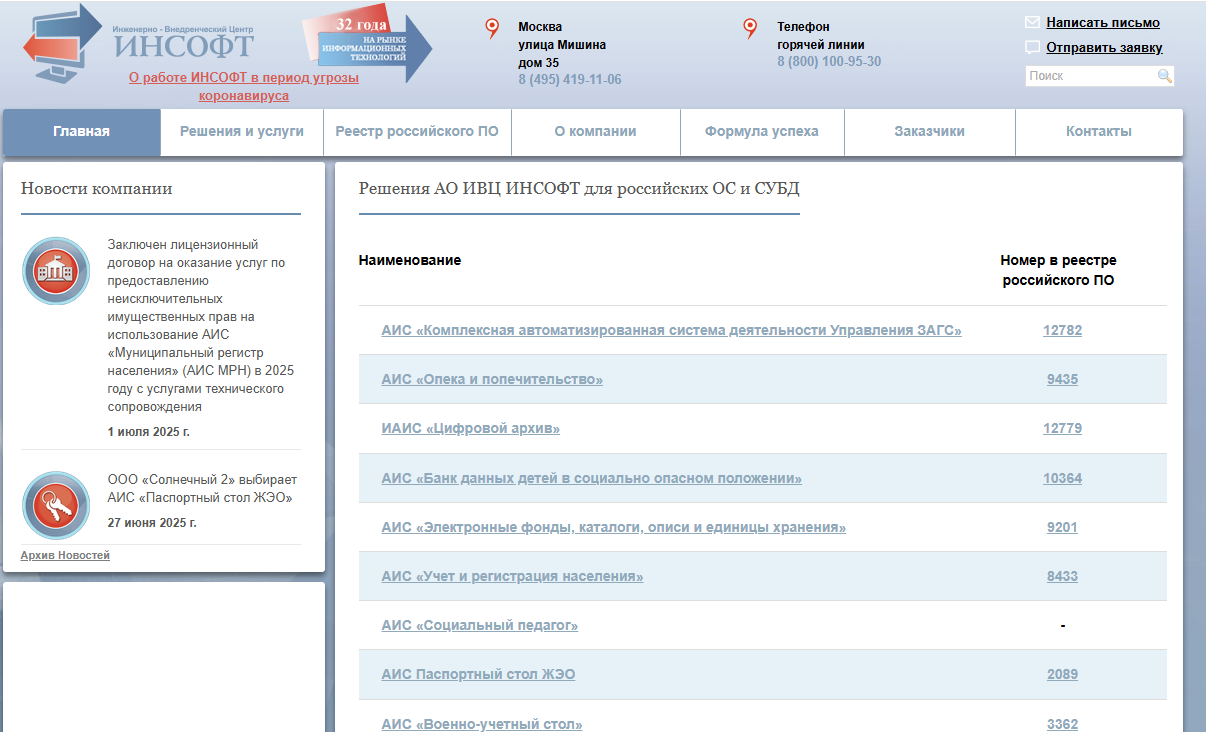Click the Москва улица Мишина address text
1206x732 pixels.
click(562, 44)
